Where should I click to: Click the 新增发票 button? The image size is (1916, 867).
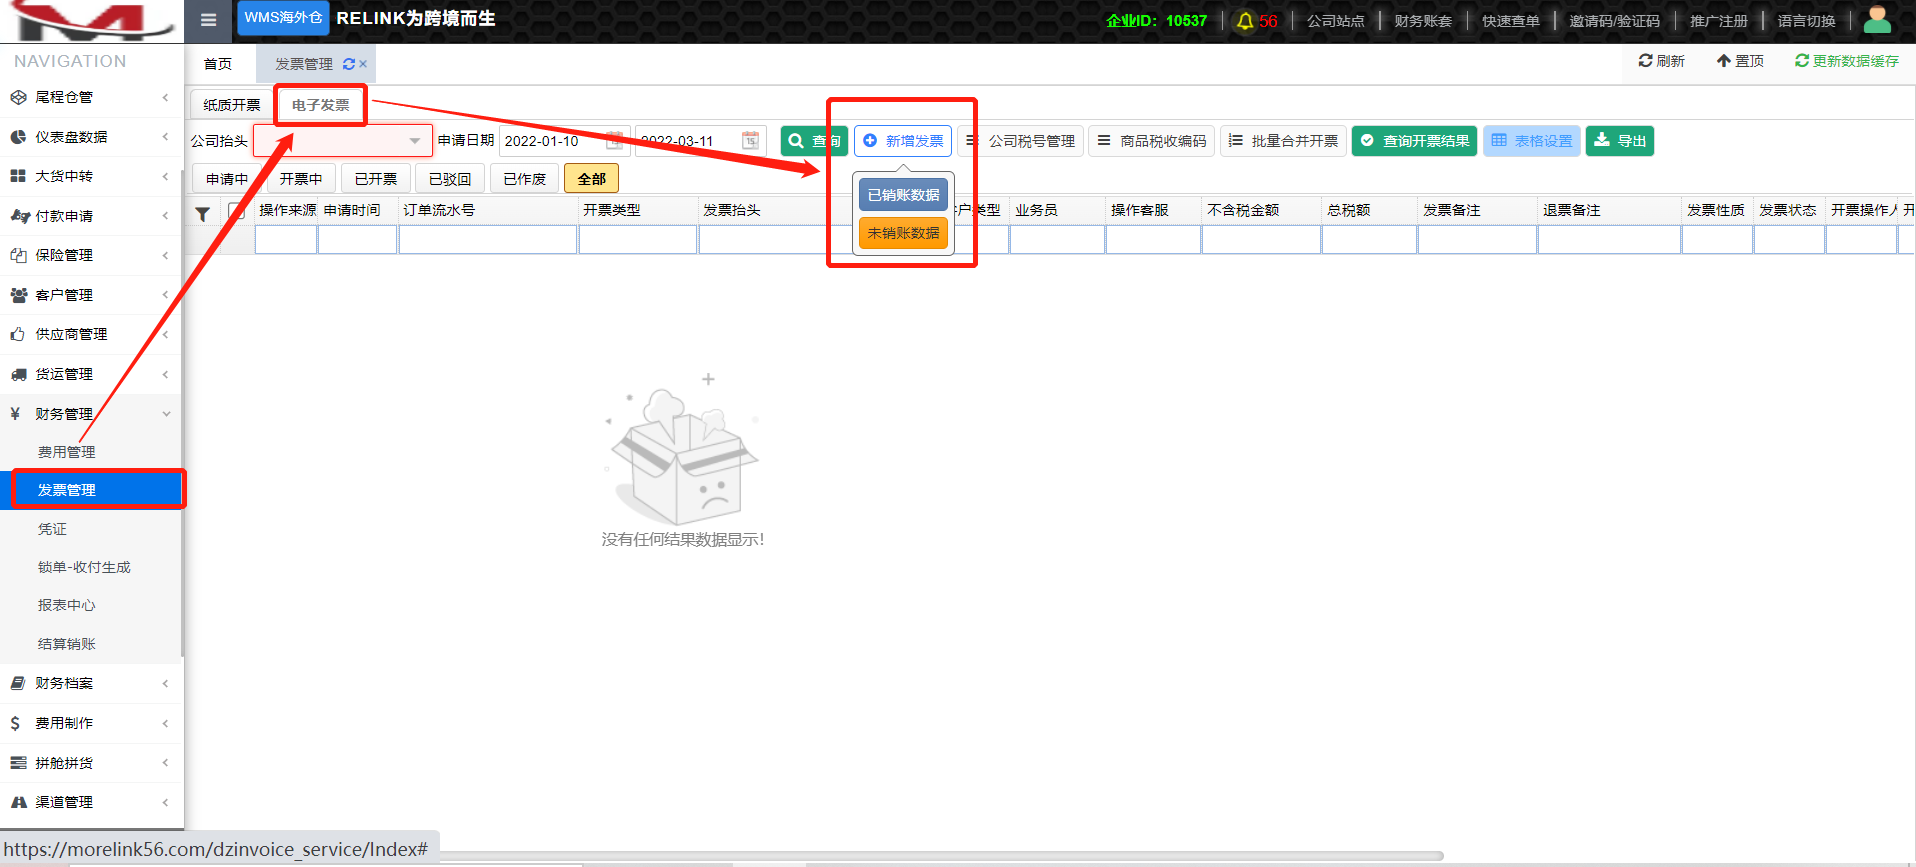[903, 141]
